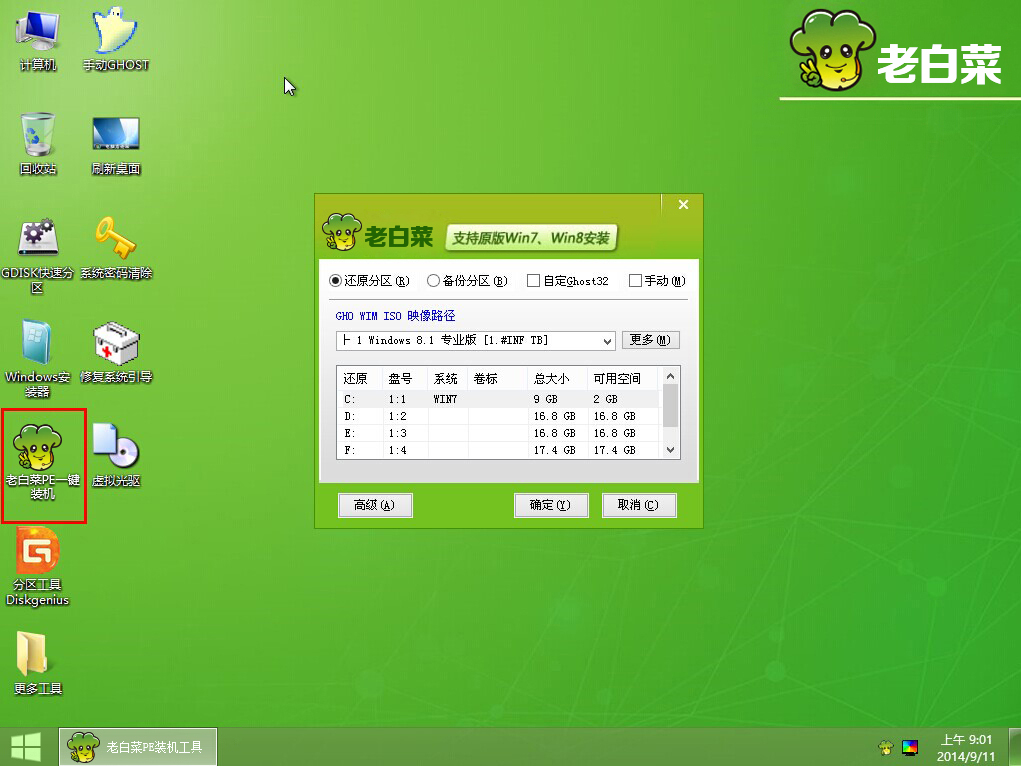Select the C: partition row
The width and height of the screenshot is (1021, 766).
499,399
